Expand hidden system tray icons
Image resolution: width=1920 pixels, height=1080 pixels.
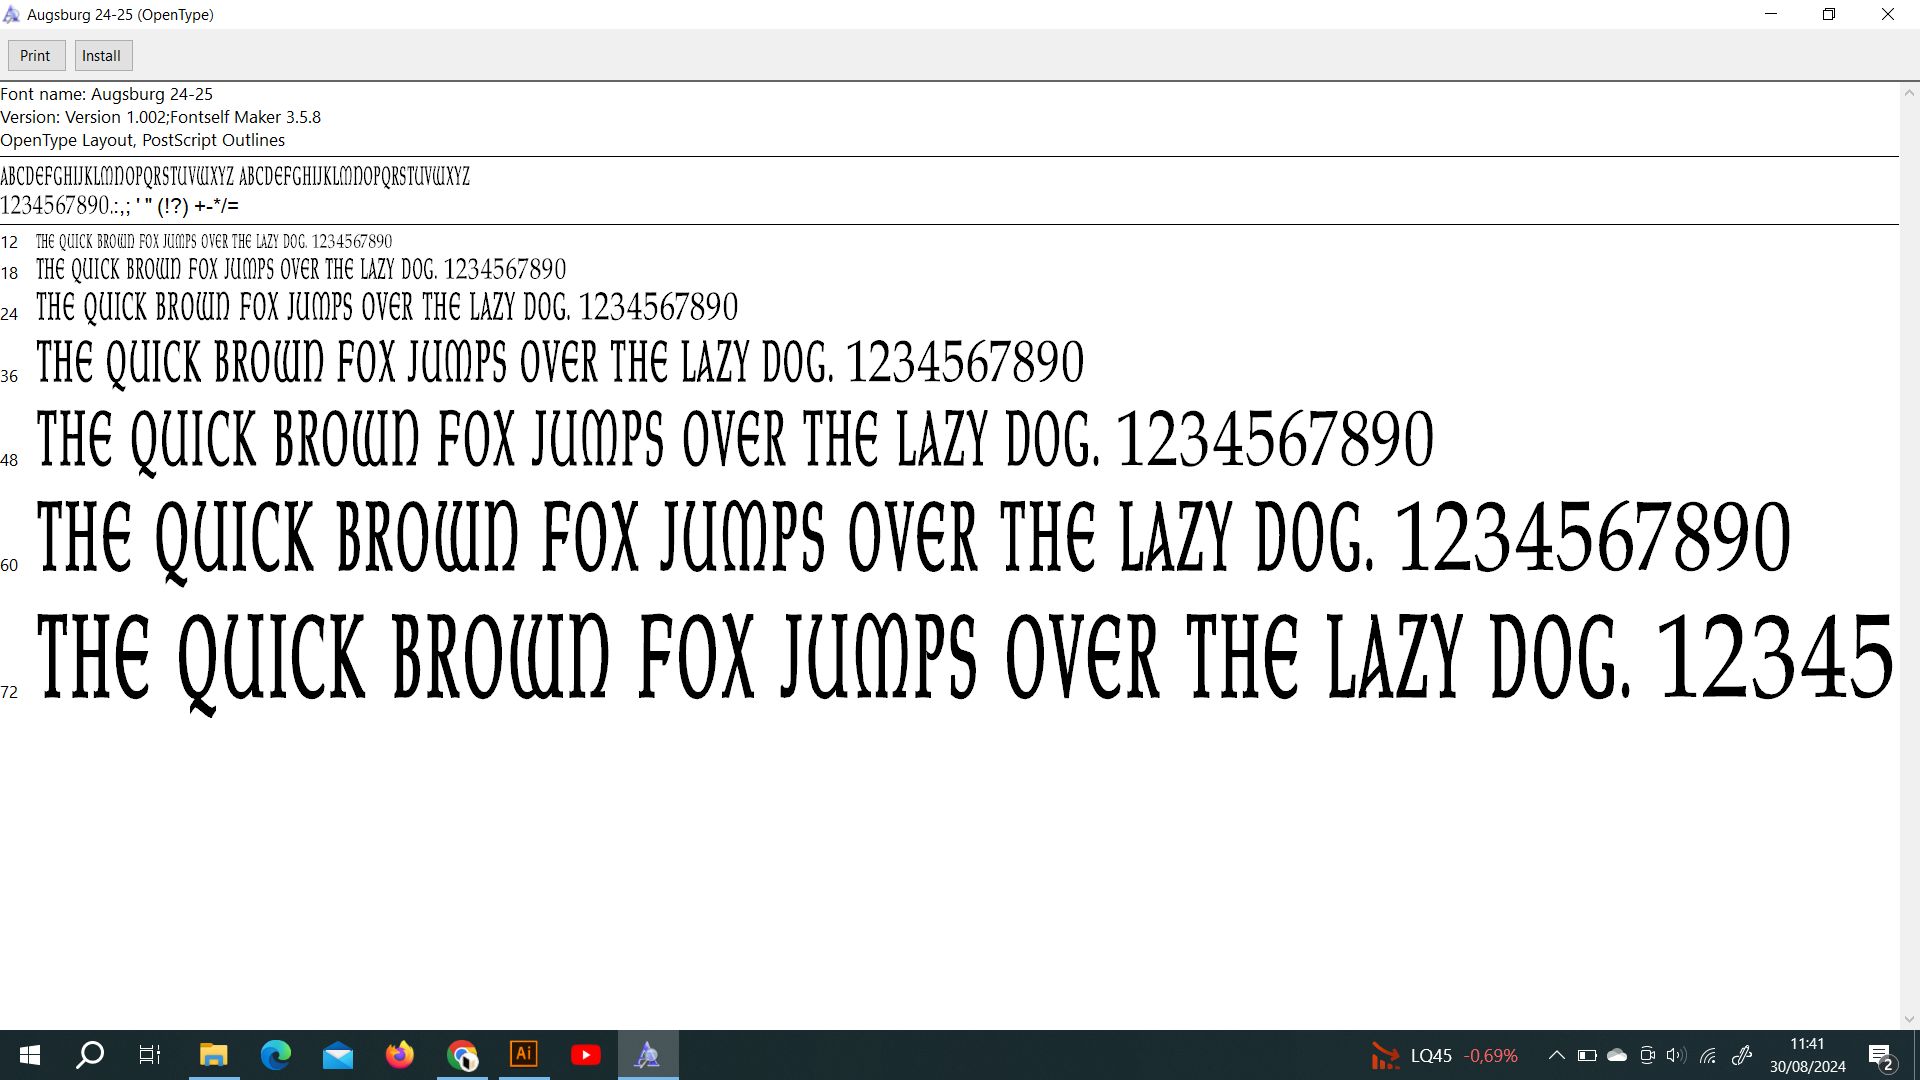[1556, 1055]
